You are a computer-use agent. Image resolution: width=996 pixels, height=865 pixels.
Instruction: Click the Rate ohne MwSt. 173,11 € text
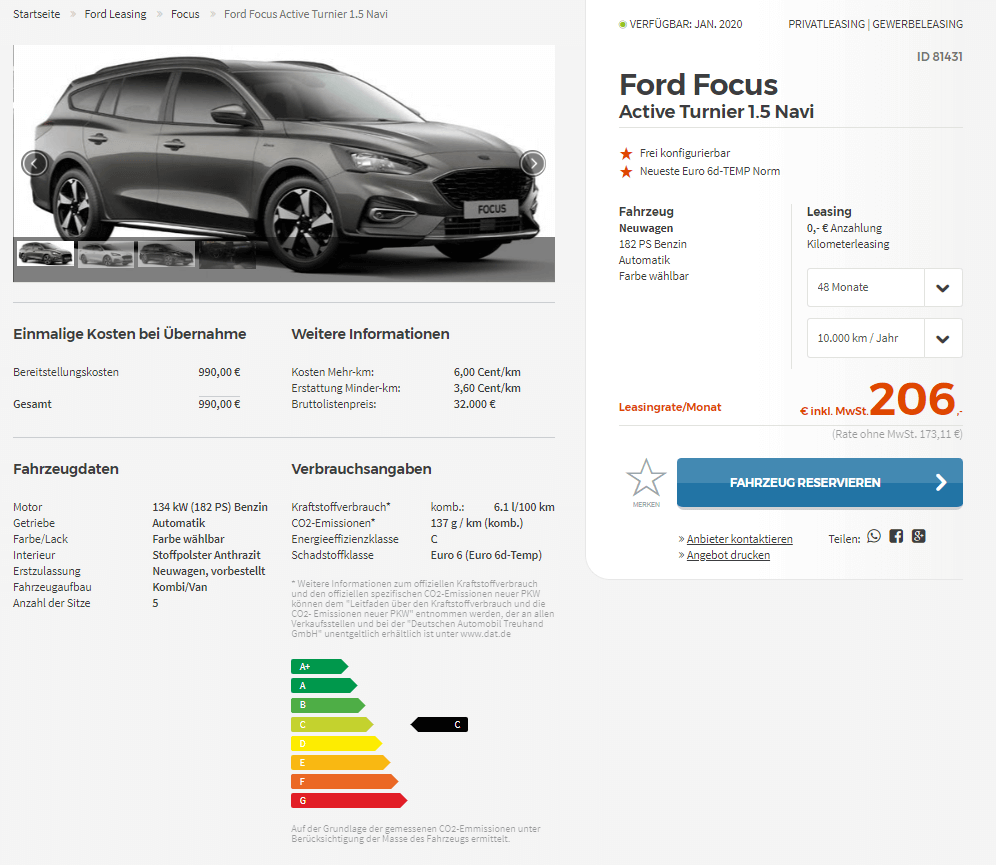[x=897, y=434]
